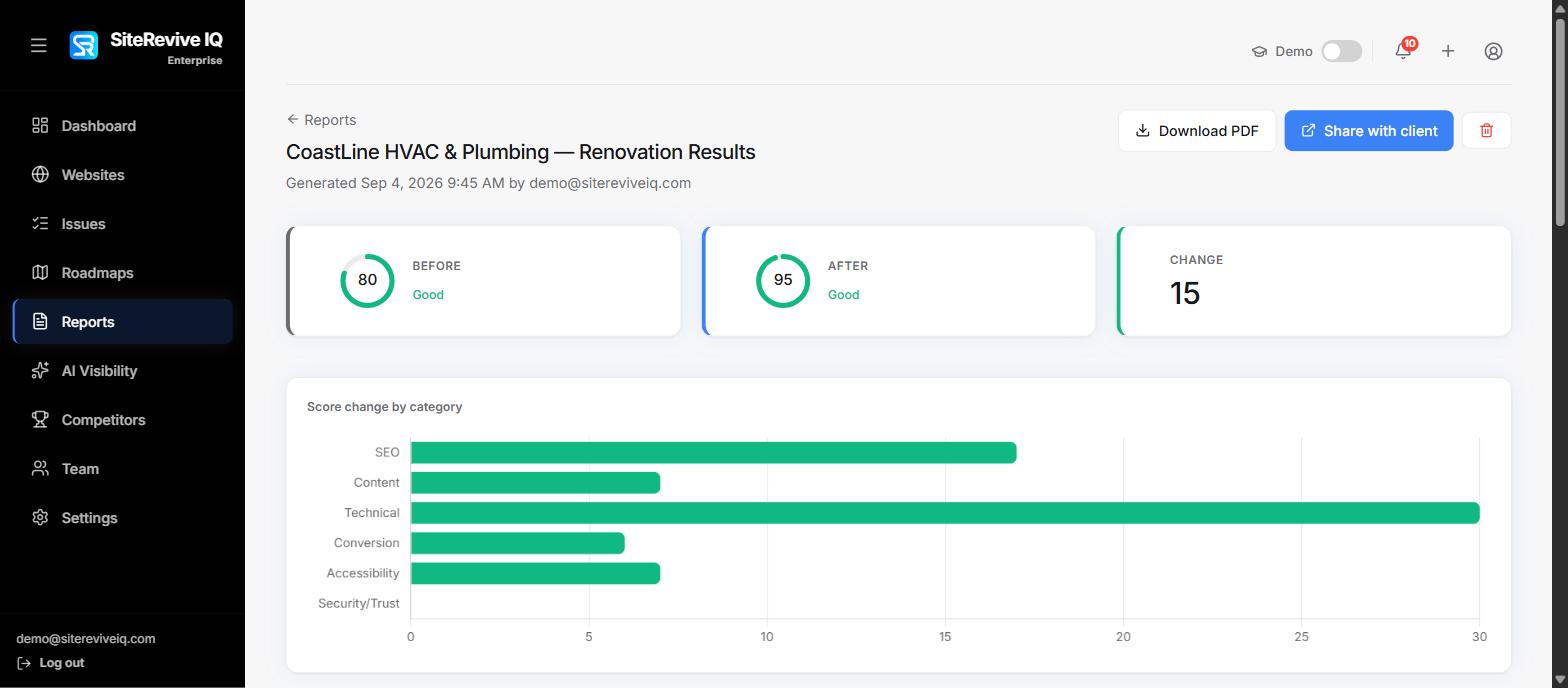The height and width of the screenshot is (688, 1568).
Task: Open the Team page
Action: (x=122, y=468)
